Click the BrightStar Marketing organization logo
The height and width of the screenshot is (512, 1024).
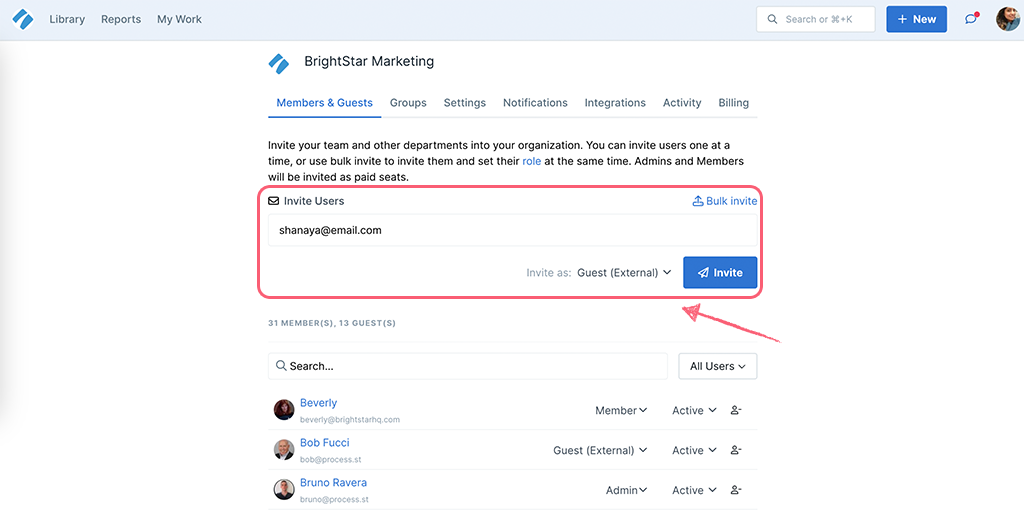tap(279, 63)
